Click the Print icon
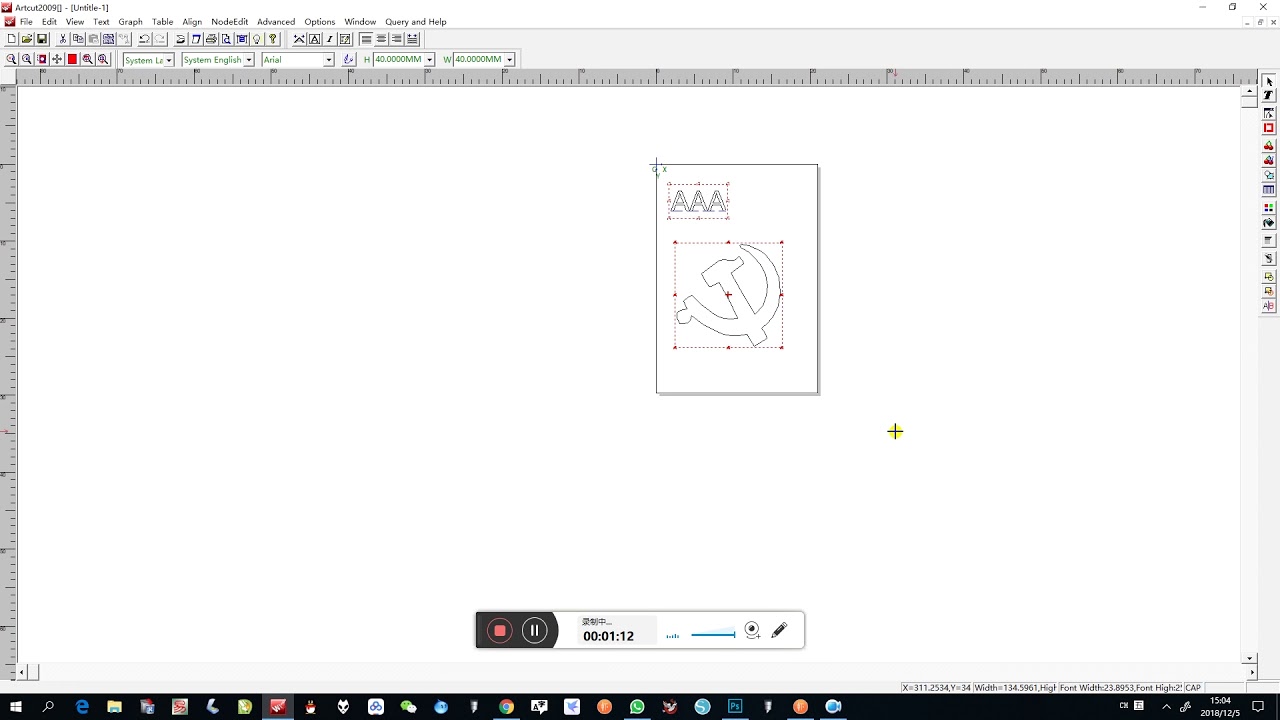1280x720 pixels. 211,39
